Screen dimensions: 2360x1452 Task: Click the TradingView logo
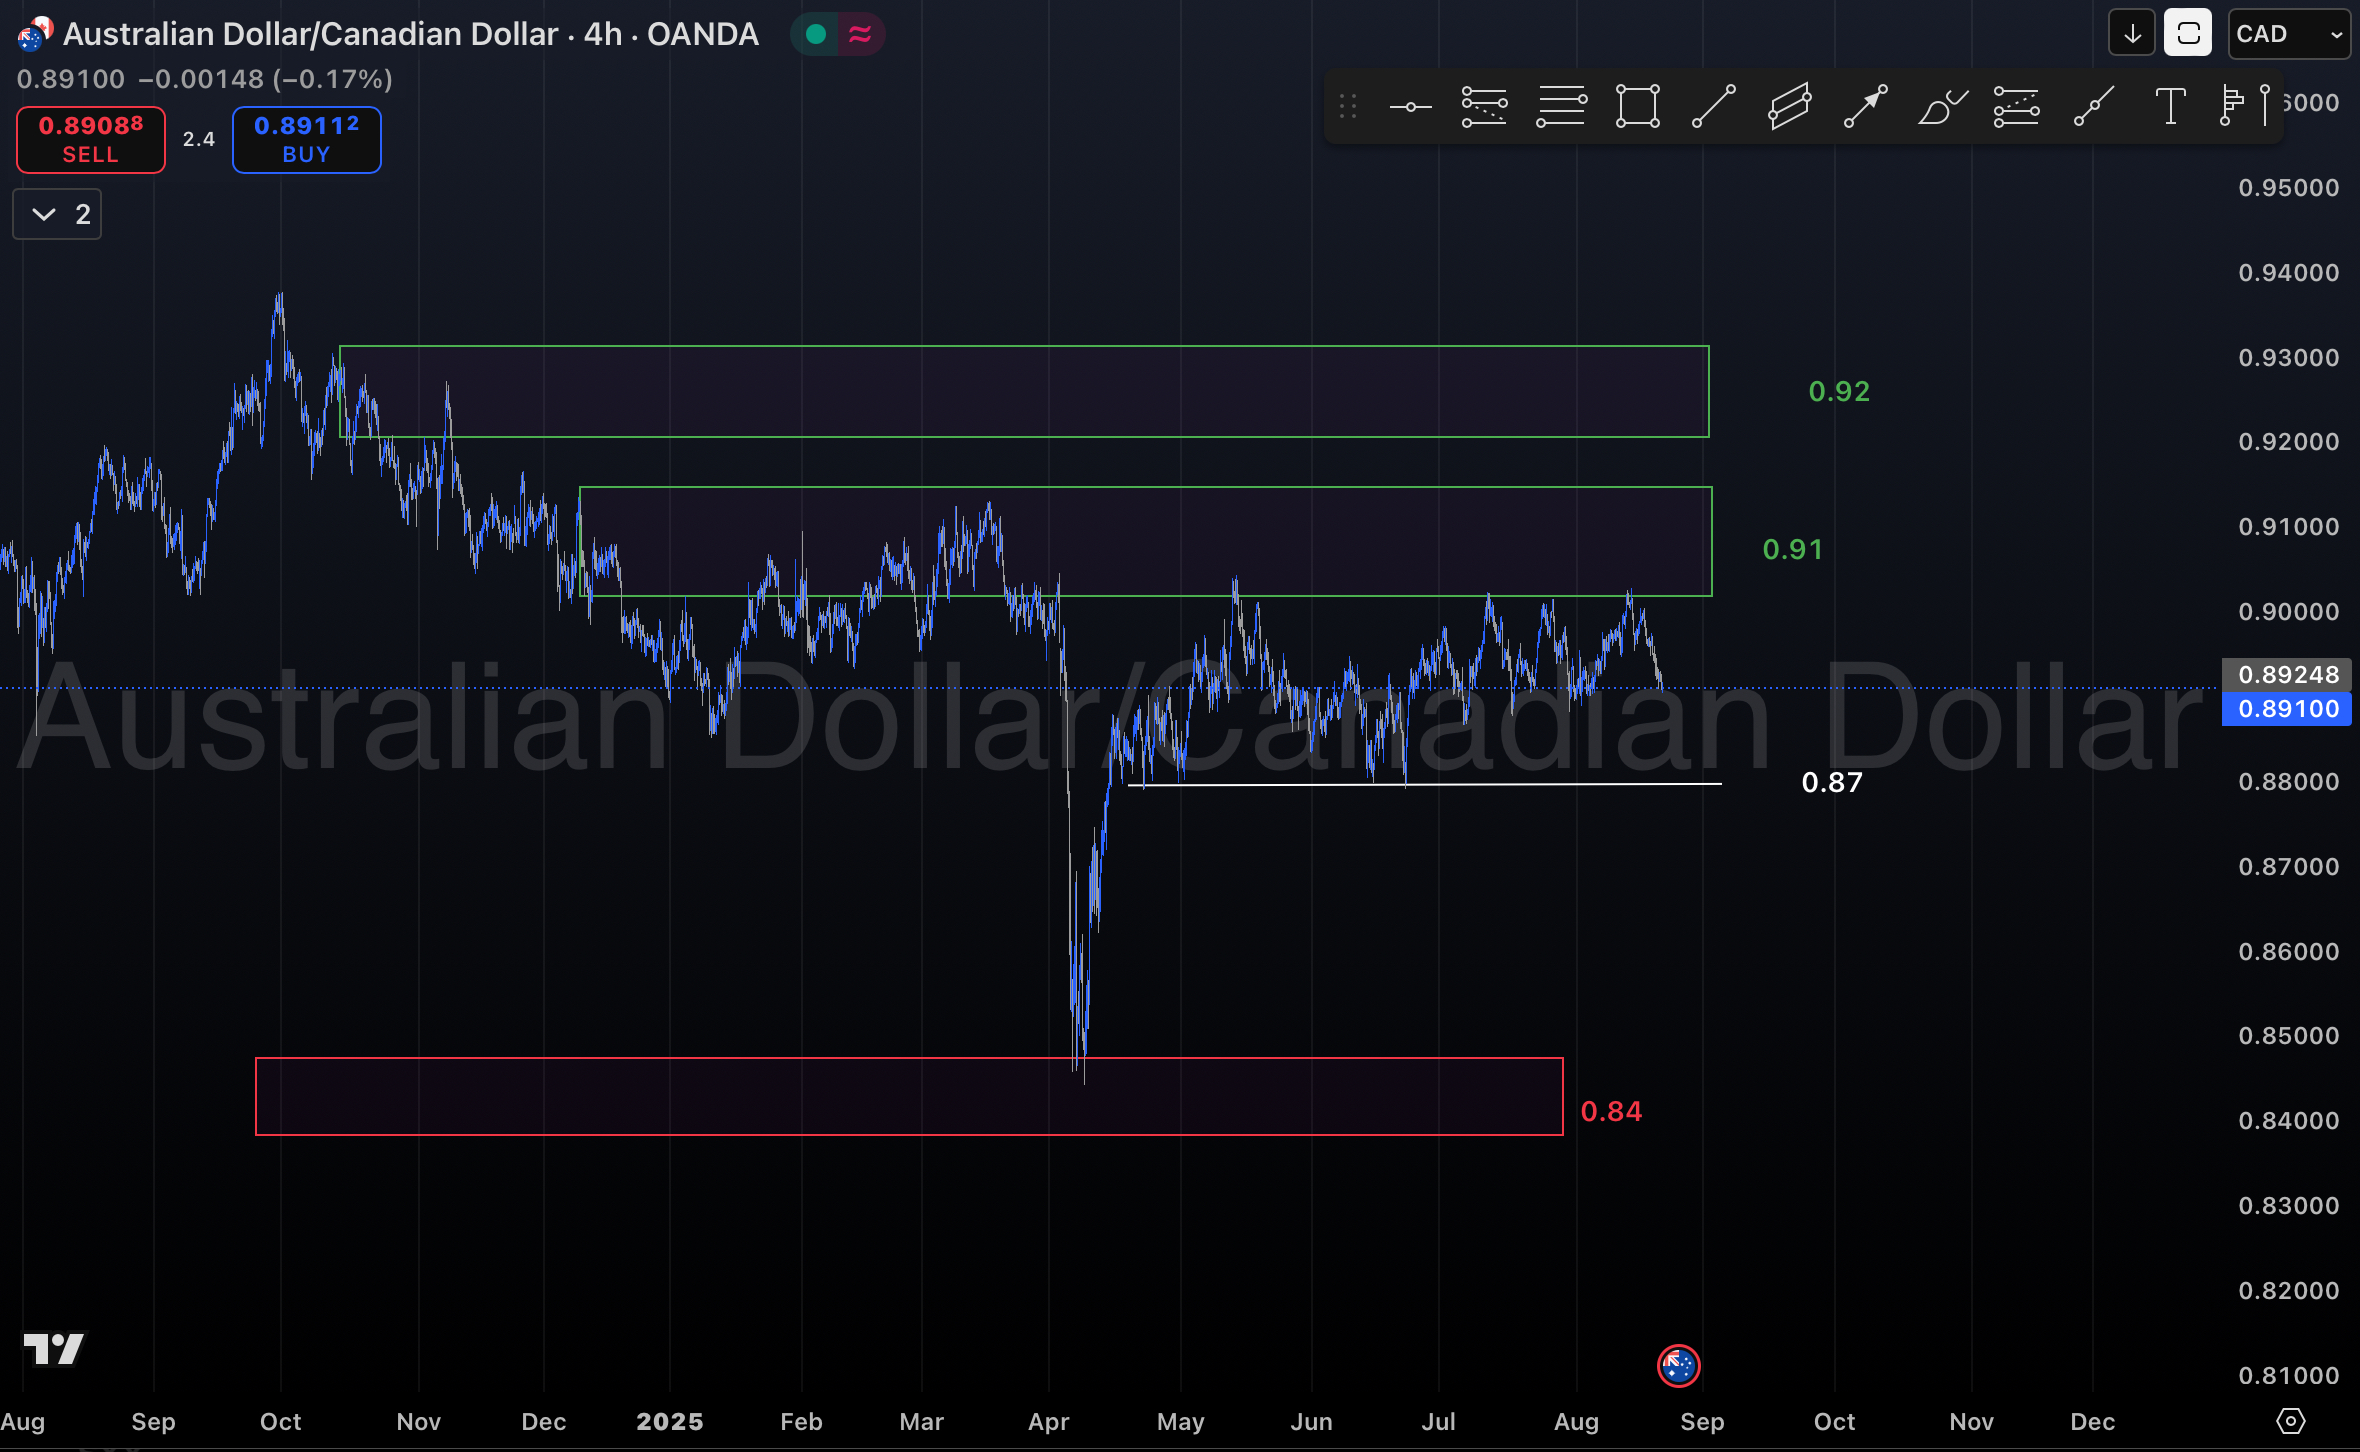[x=54, y=1349]
